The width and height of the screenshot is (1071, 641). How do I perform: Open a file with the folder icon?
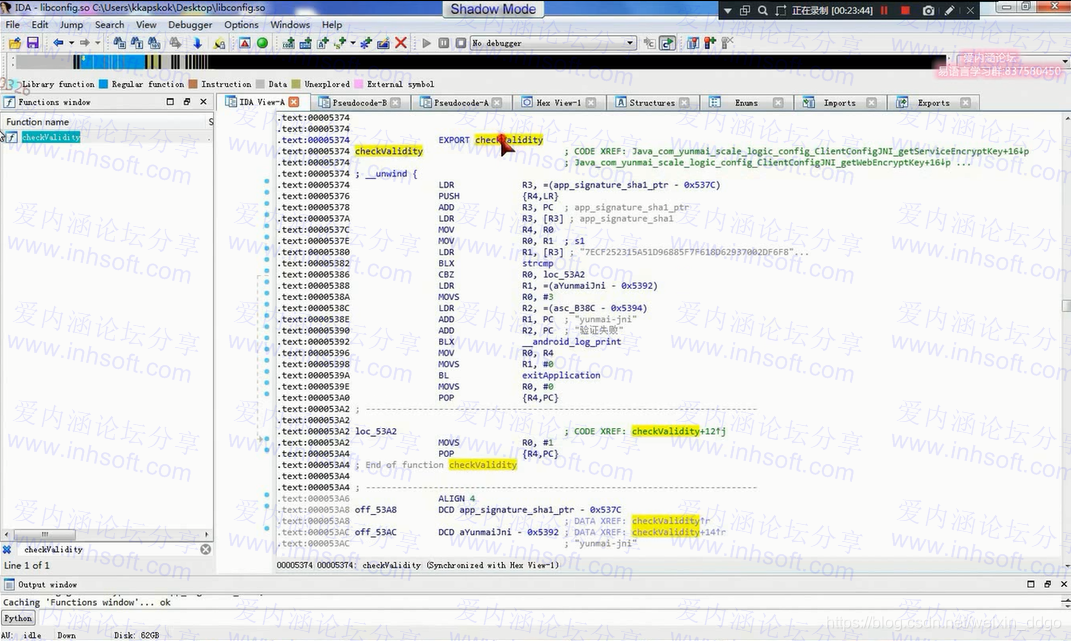14,43
